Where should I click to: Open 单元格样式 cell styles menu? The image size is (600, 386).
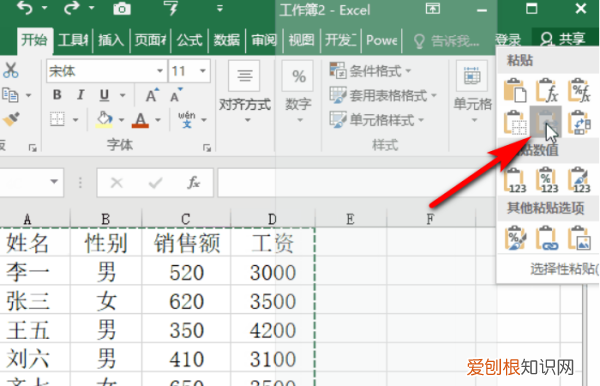tap(377, 120)
